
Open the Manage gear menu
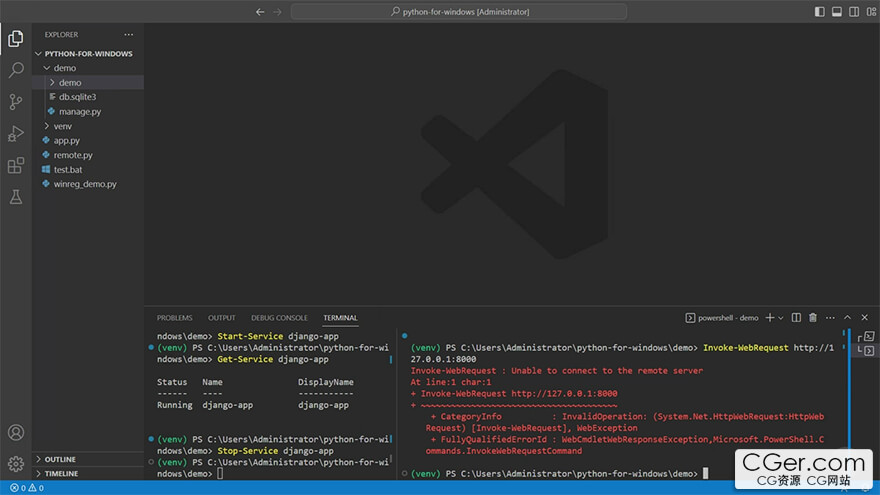16,464
